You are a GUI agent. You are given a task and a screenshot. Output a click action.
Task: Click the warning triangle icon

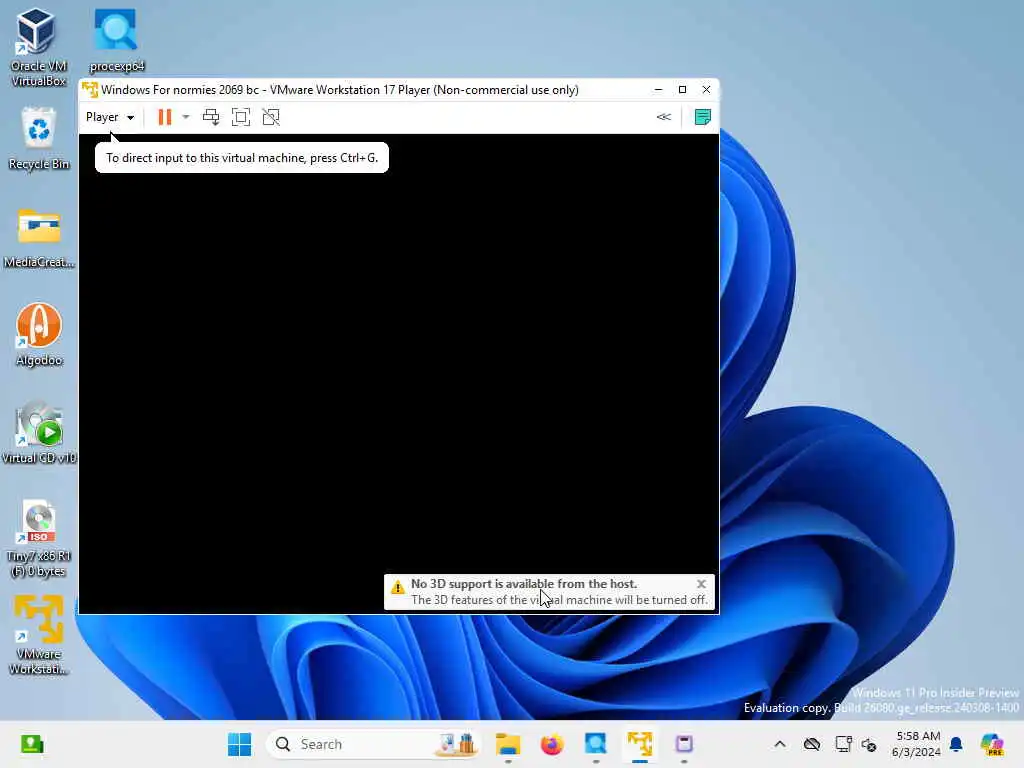pos(398,587)
